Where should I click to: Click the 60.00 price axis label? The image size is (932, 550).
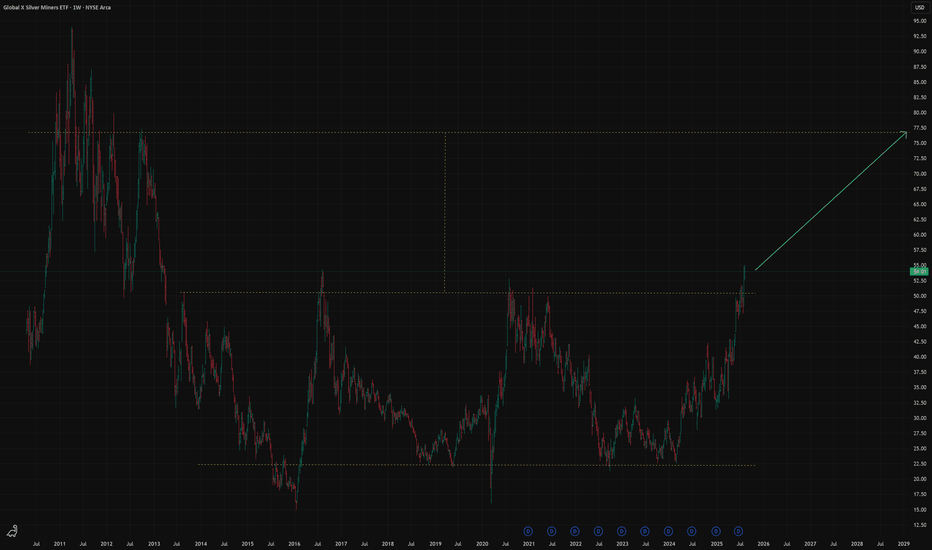[920, 234]
